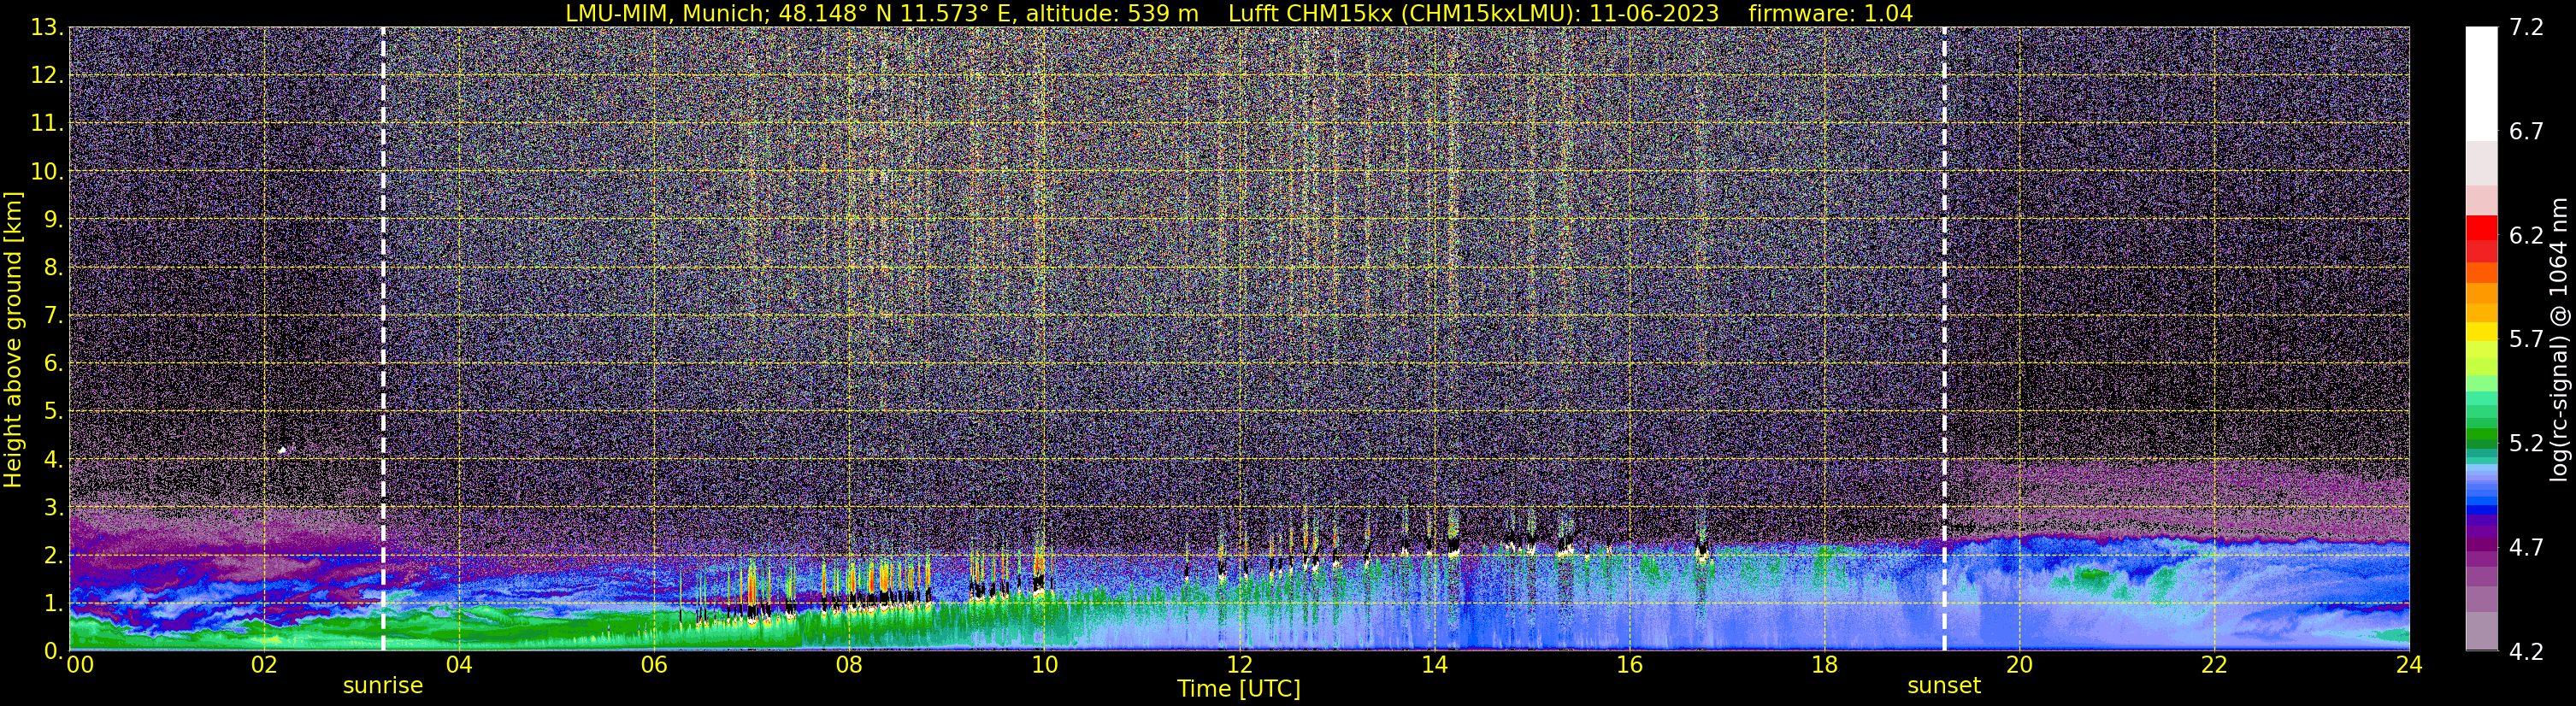Image resolution: width=2576 pixels, height=706 pixels.
Task: Click the '4.2' colorbar value label
Action: pyautogui.click(x=2526, y=651)
